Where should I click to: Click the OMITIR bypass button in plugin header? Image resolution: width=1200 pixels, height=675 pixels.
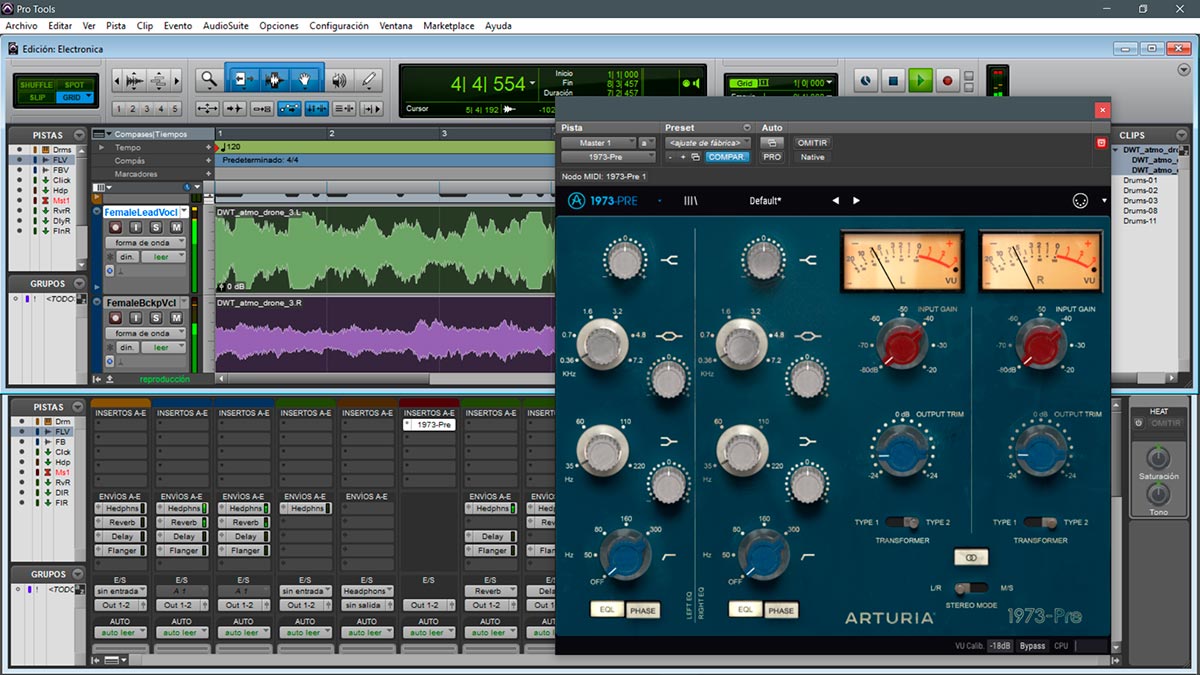[x=812, y=143]
